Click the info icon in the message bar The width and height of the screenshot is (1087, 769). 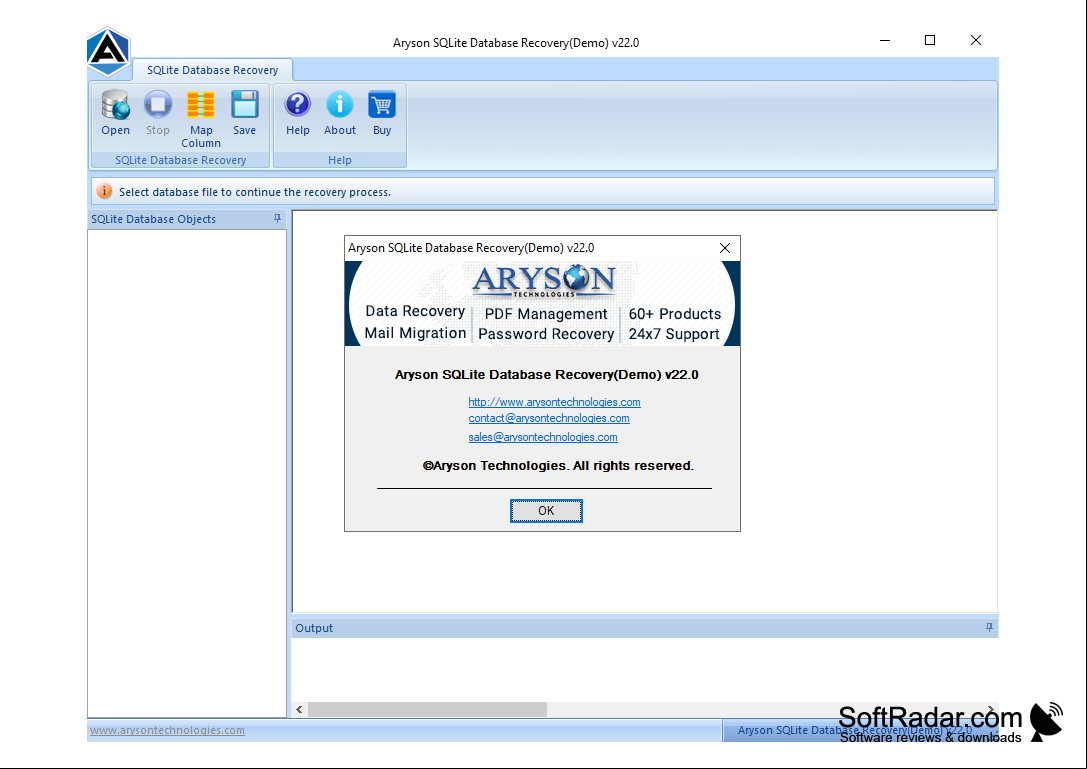104,191
